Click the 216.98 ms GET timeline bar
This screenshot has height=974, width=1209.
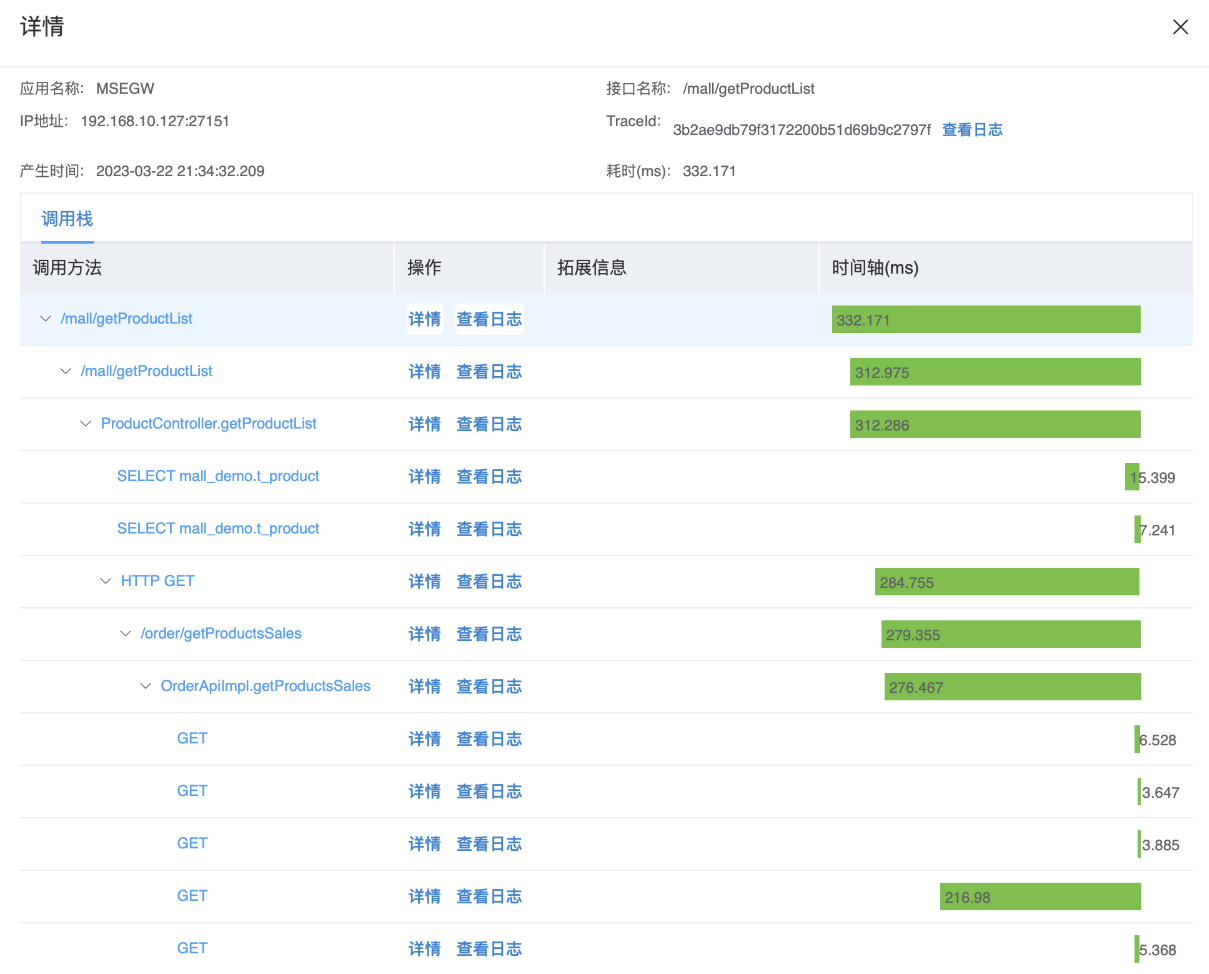[x=1039, y=897]
